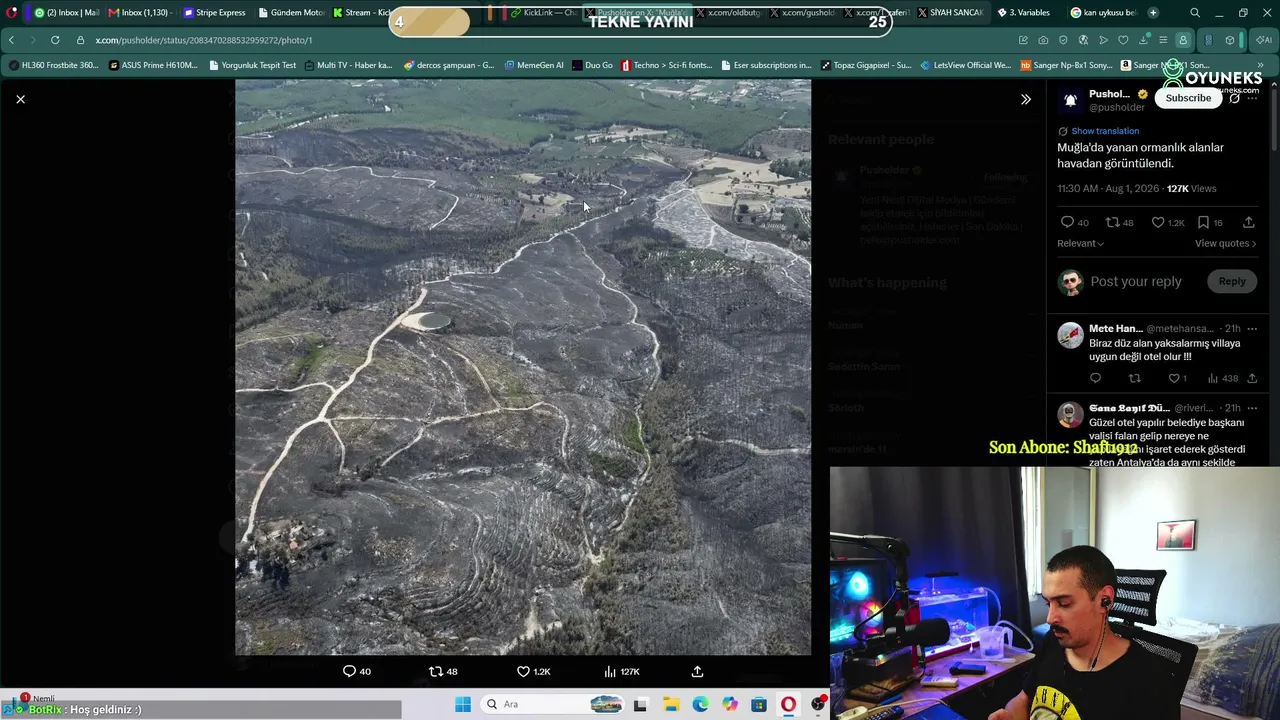Screen dimensions: 1280x720
Task: Subscribe to Pusholder
Action: [1188, 98]
